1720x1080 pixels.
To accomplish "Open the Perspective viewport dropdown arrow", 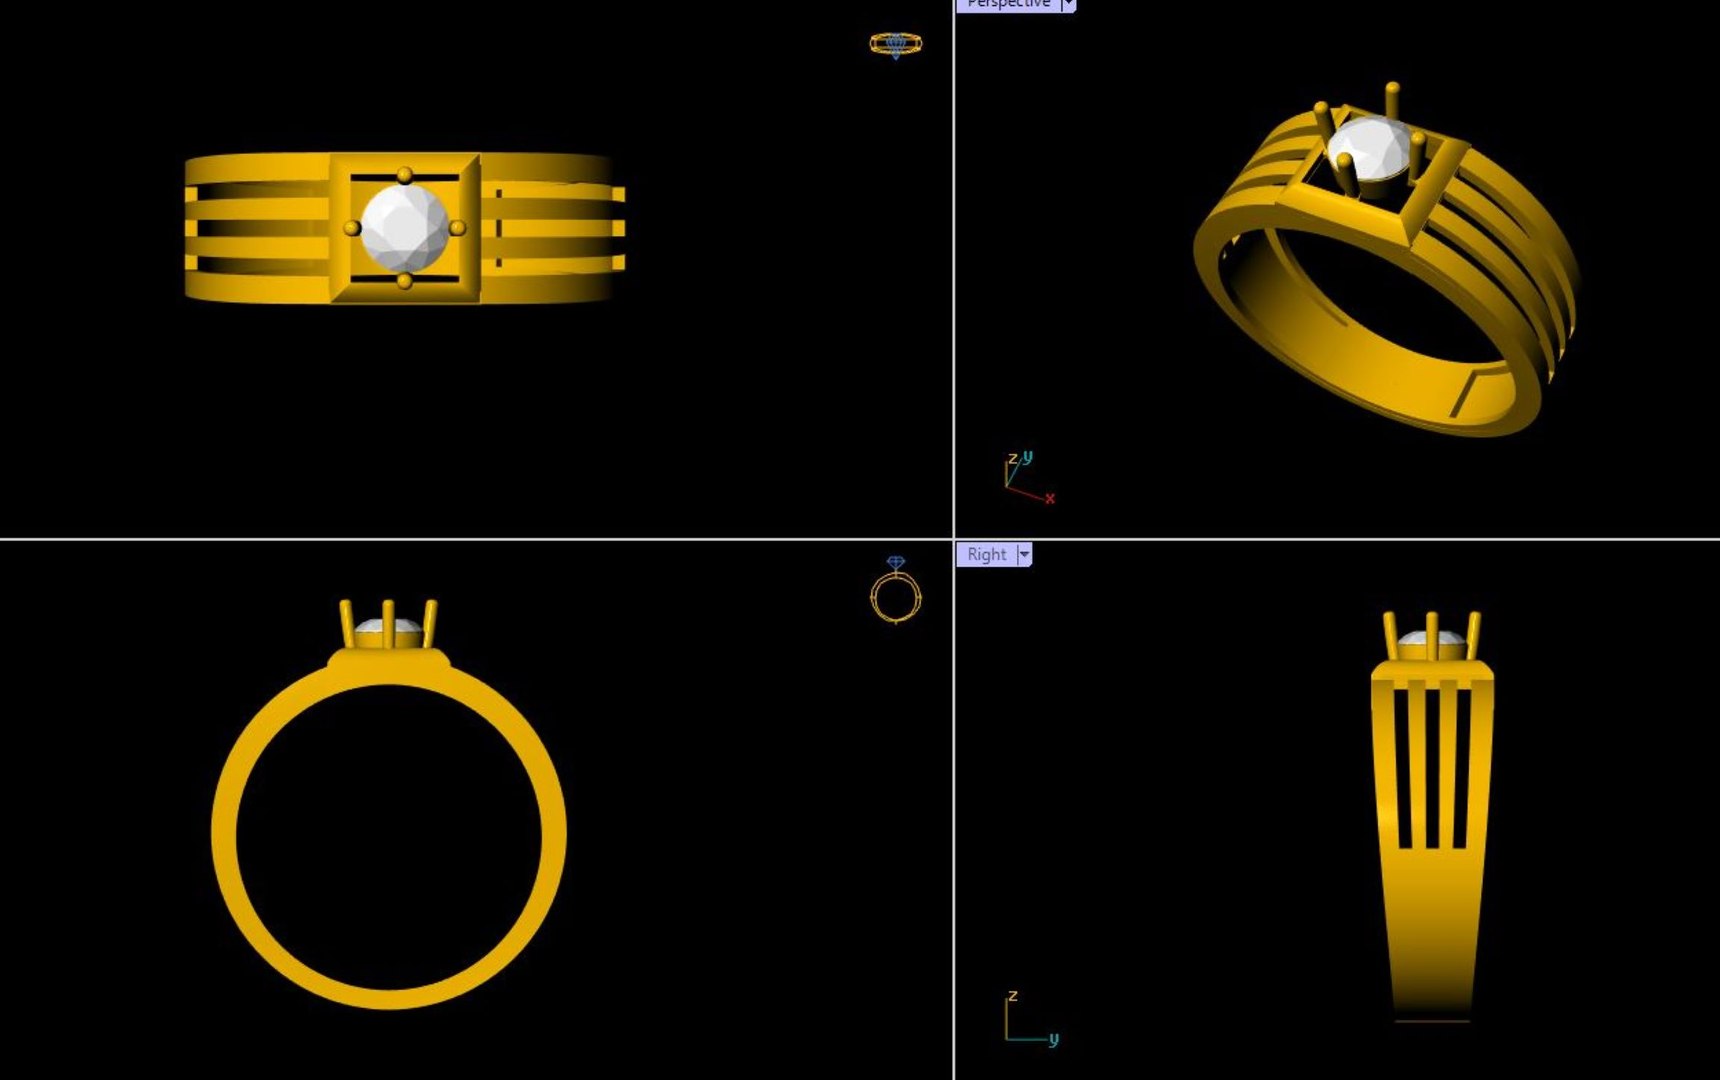I will click(x=1068, y=4).
